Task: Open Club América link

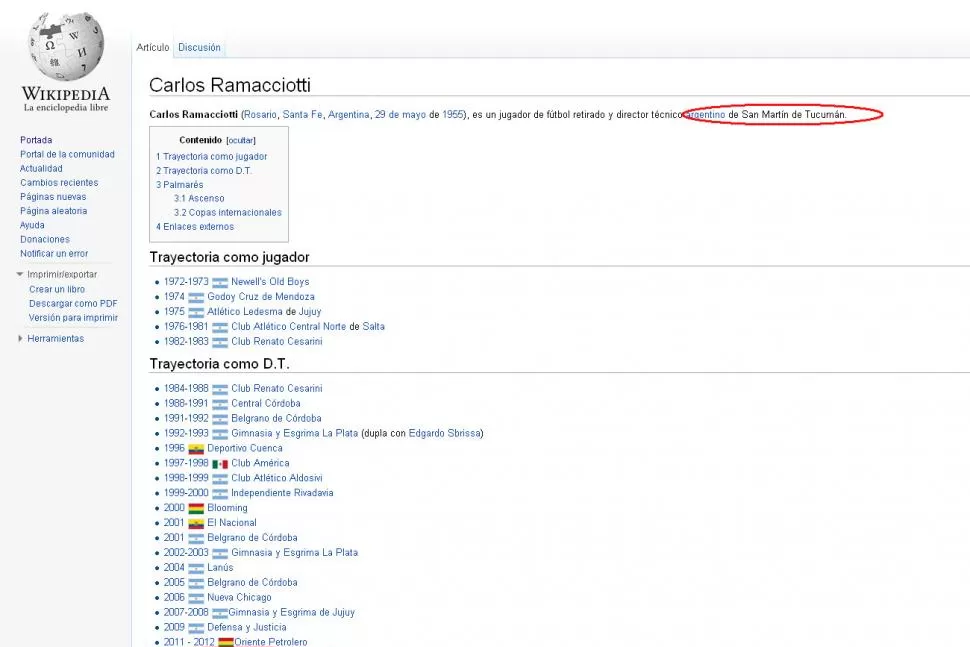Action: (x=260, y=463)
